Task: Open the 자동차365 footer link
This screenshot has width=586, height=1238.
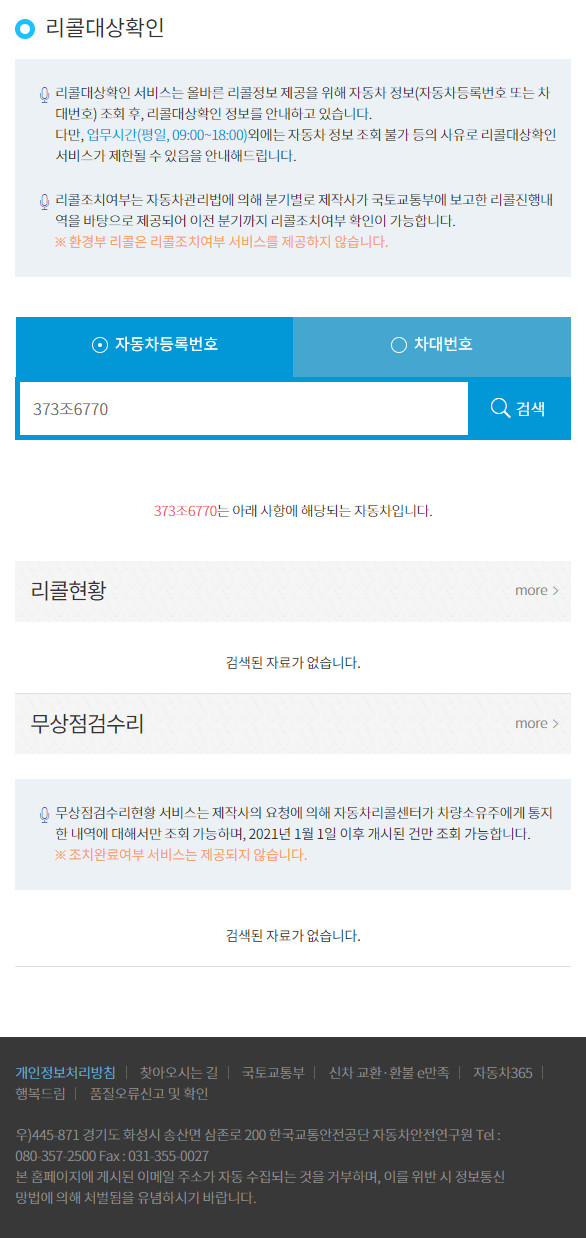Action: [x=502, y=1072]
